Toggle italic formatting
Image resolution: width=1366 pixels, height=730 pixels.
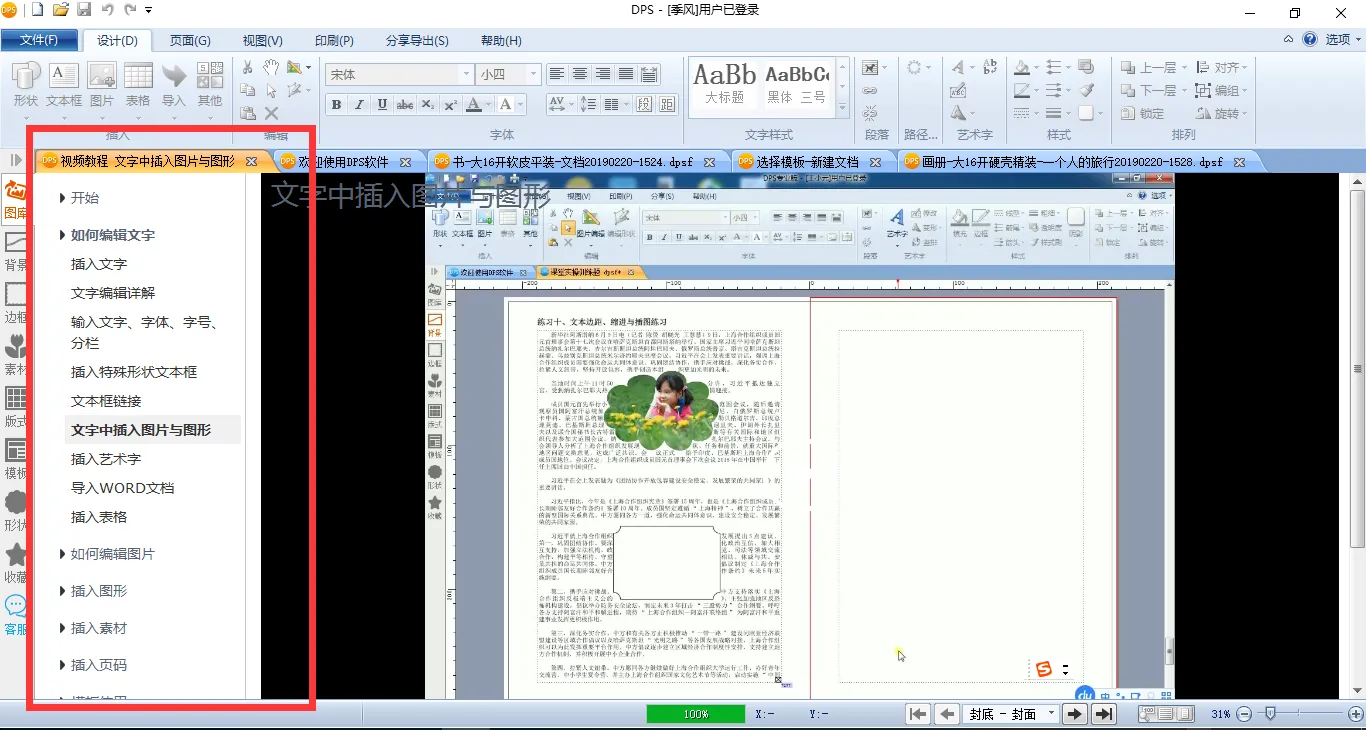pyautogui.click(x=359, y=105)
